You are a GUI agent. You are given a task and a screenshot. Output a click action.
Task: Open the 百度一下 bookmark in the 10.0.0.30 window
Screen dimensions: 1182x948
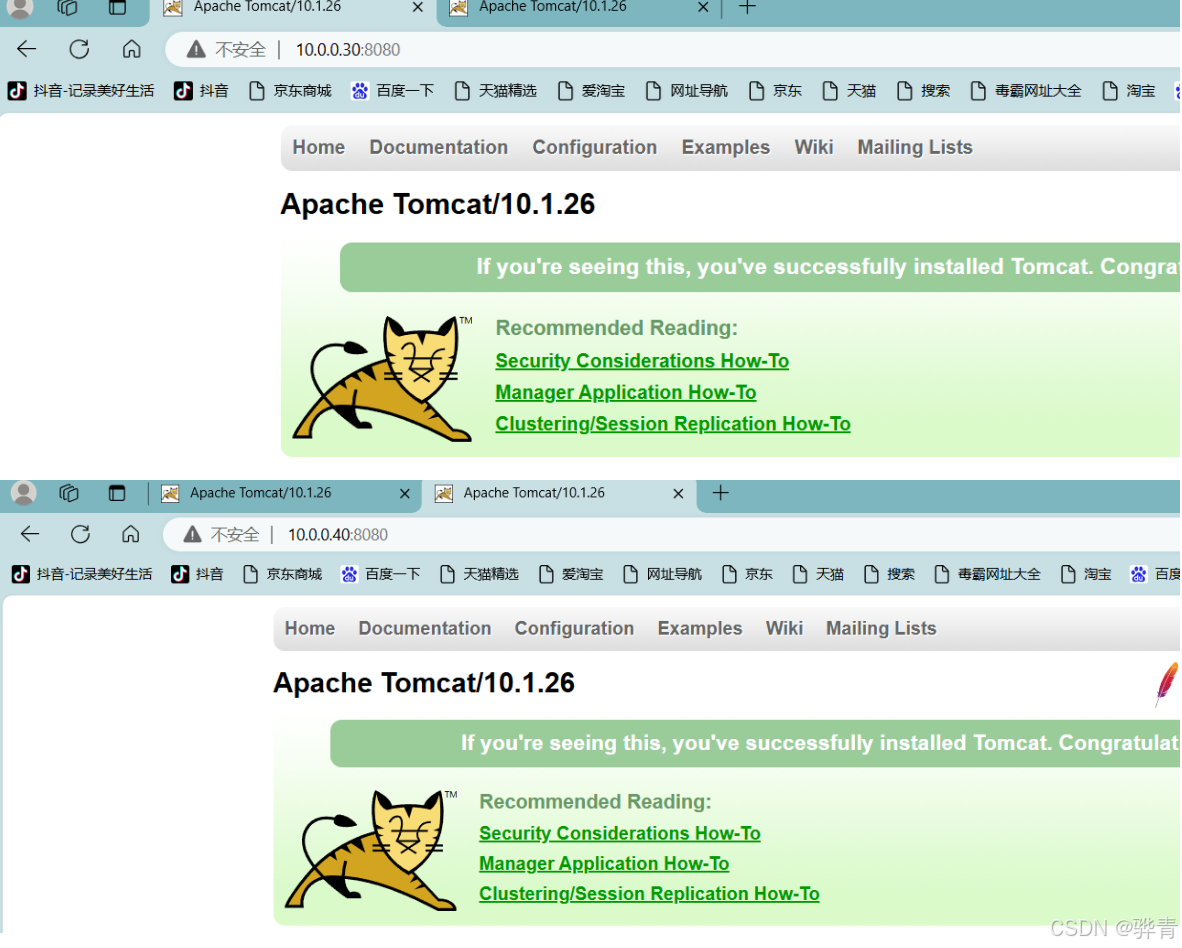(x=393, y=91)
